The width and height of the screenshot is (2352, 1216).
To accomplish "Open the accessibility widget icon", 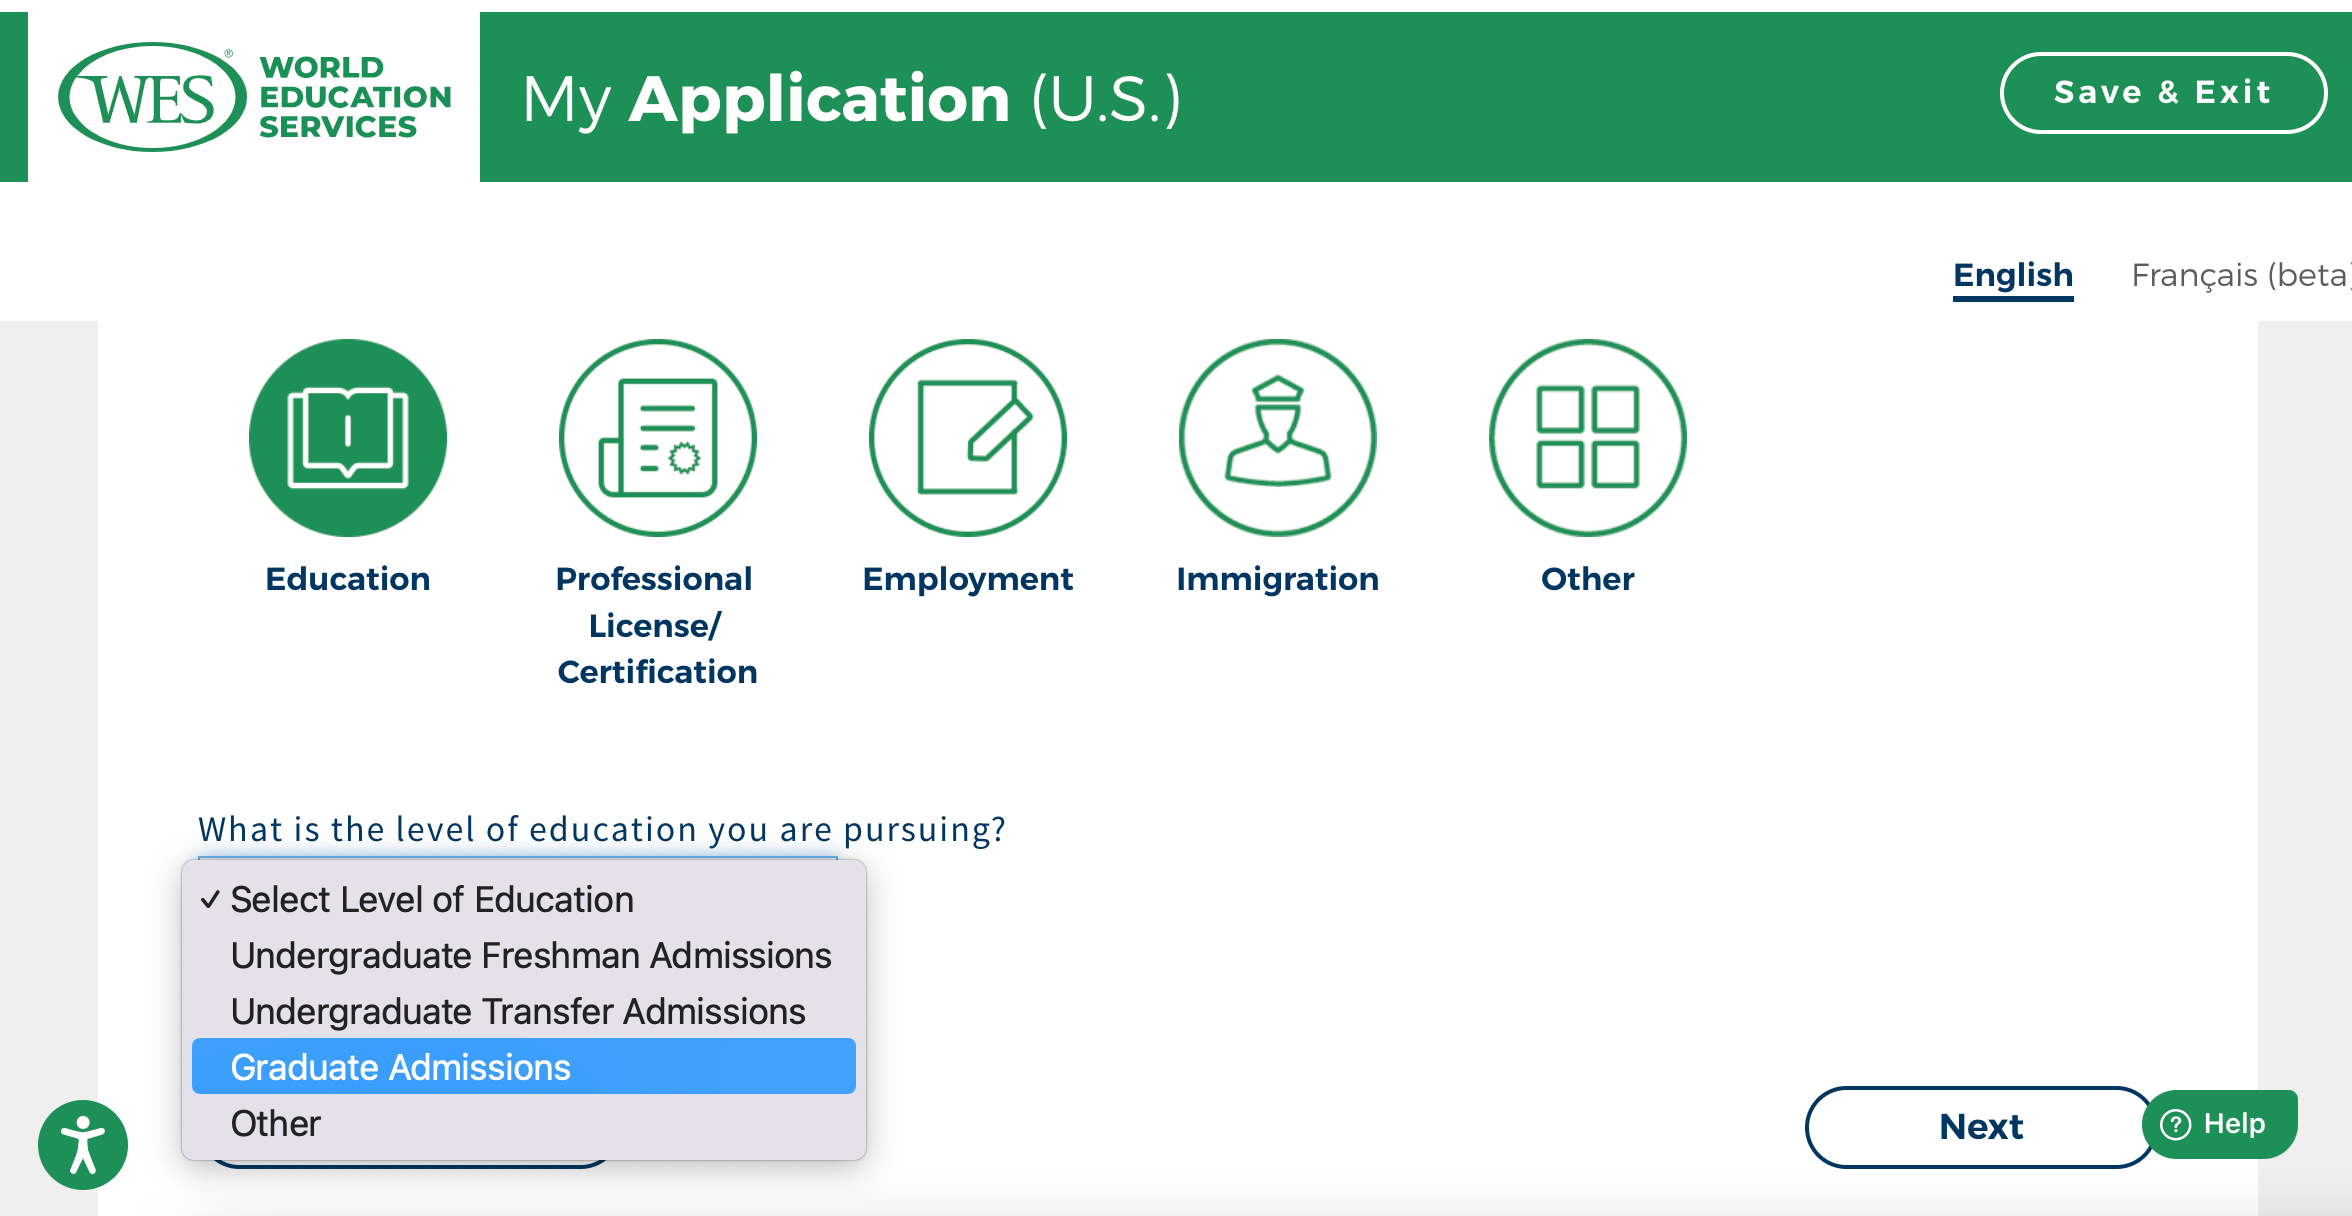I will [83, 1145].
